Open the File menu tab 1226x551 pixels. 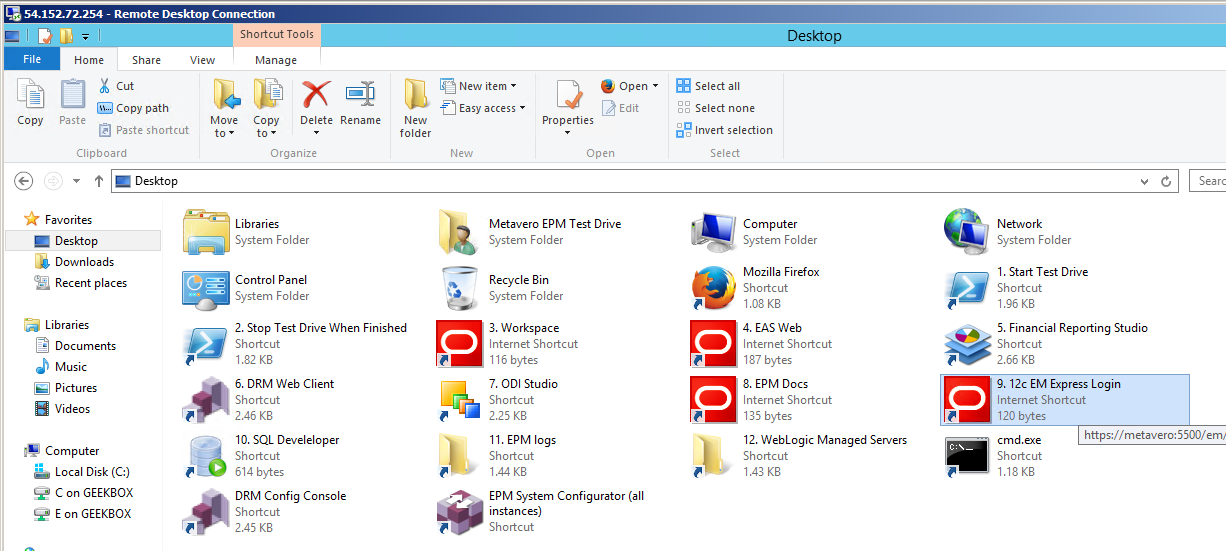(x=32, y=59)
